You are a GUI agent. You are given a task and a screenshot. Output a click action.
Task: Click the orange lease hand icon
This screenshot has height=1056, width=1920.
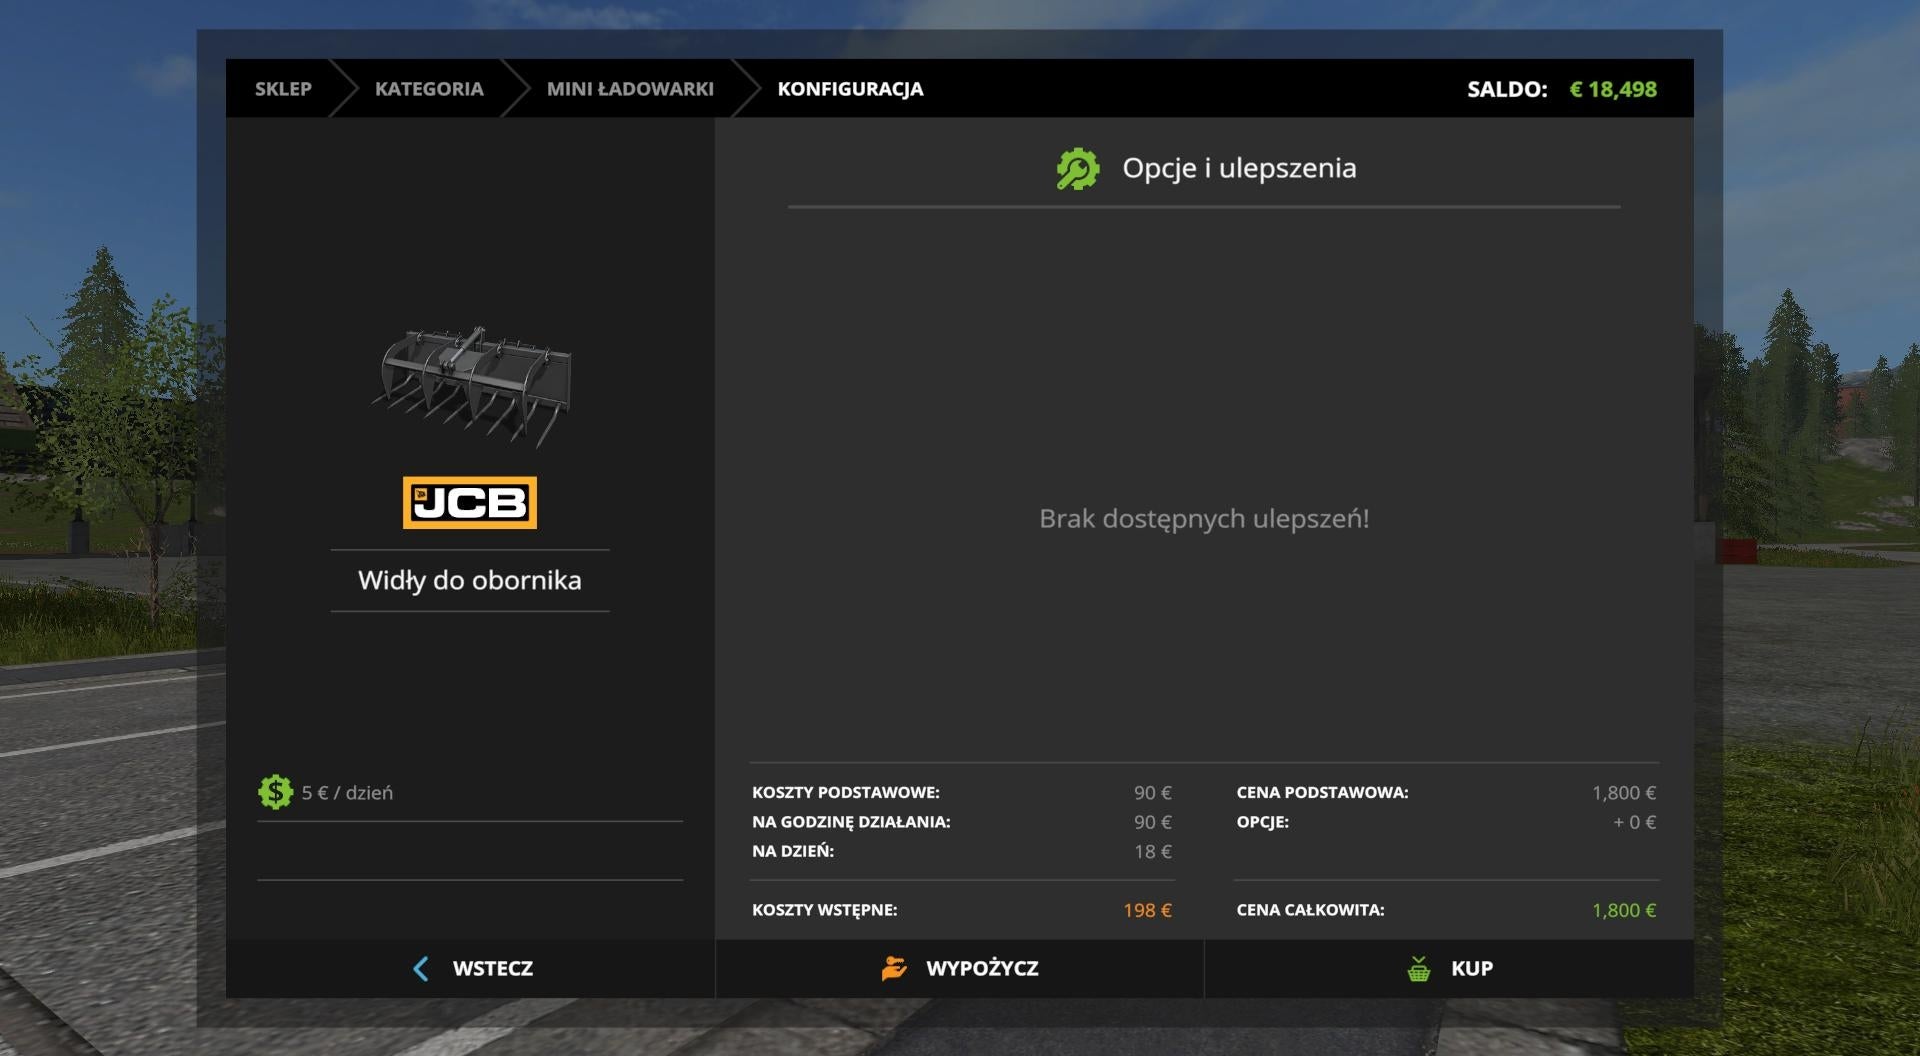click(x=894, y=968)
